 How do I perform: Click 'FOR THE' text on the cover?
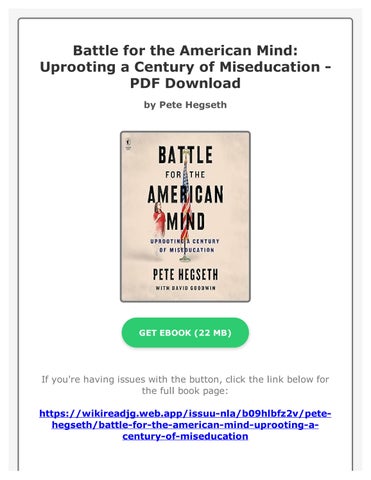[185, 175]
